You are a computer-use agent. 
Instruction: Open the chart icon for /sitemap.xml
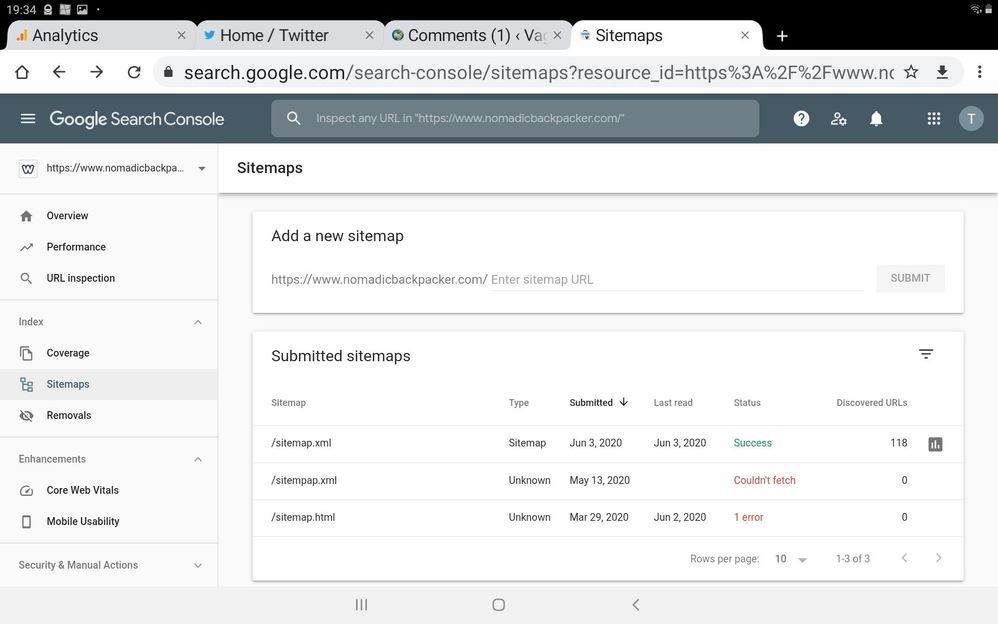tap(935, 444)
